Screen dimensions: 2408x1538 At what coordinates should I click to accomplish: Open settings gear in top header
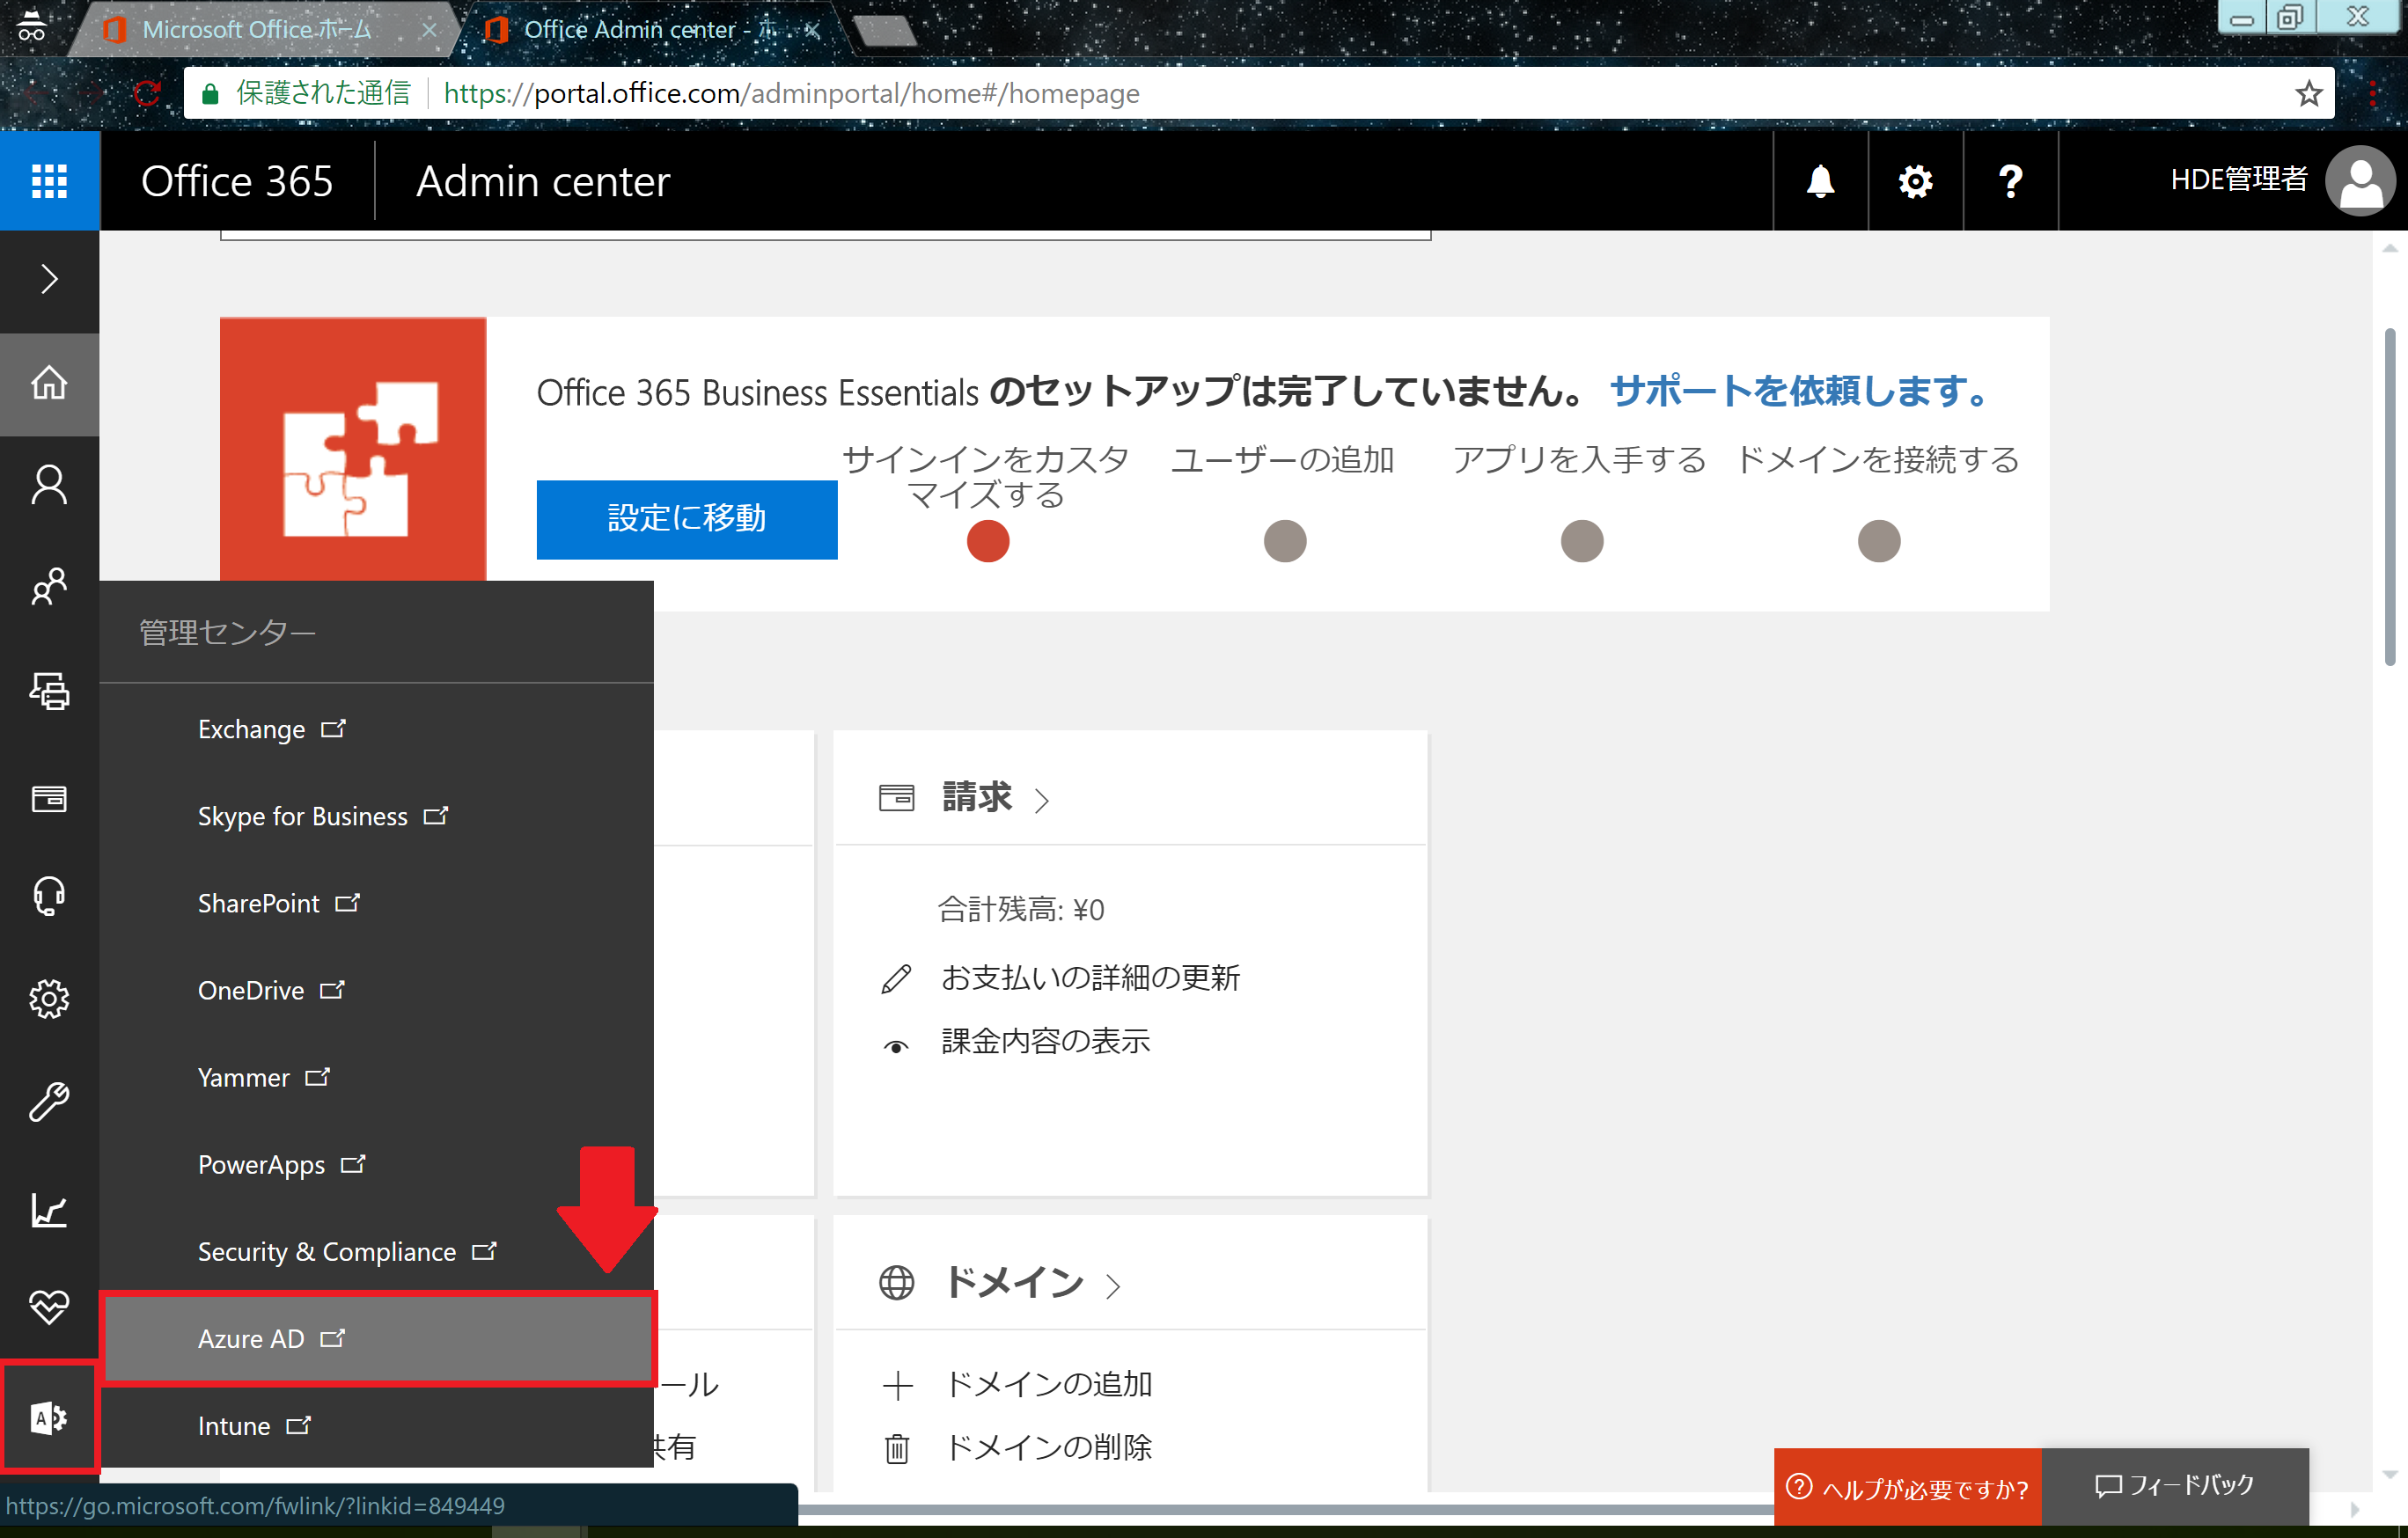coord(1915,181)
